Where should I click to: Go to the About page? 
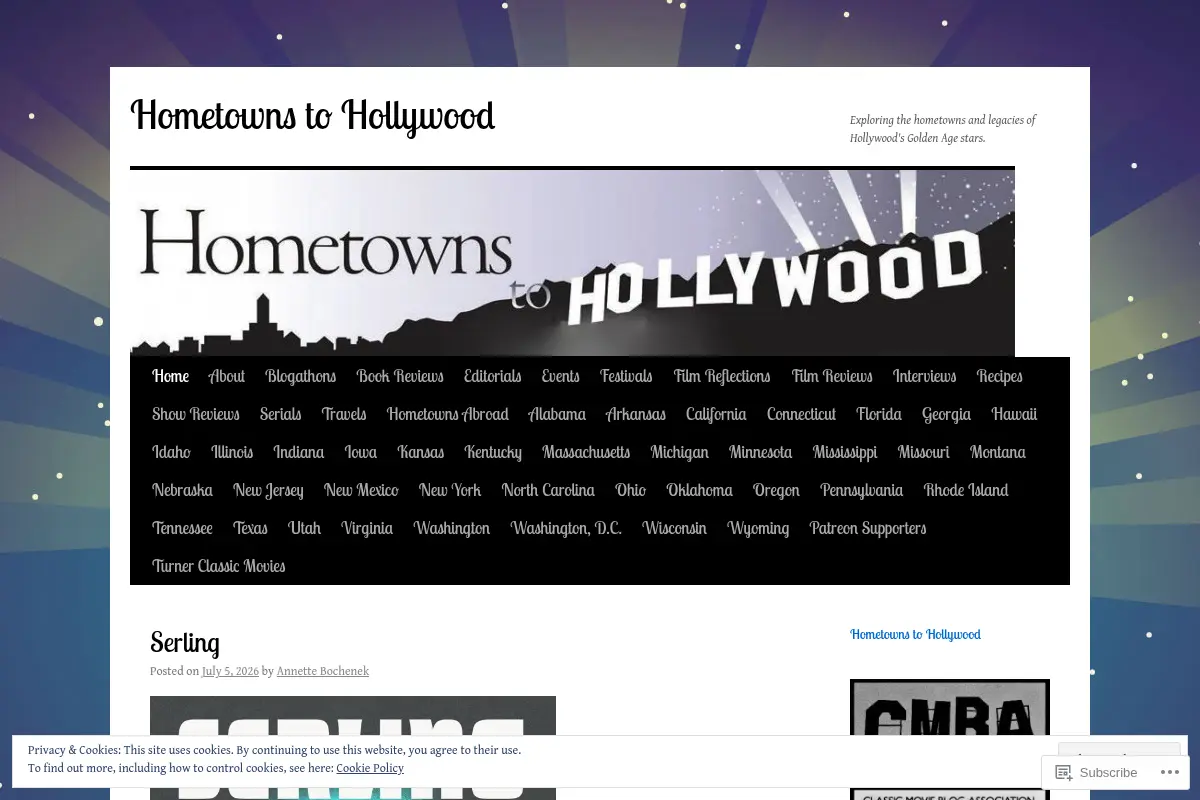tap(227, 376)
